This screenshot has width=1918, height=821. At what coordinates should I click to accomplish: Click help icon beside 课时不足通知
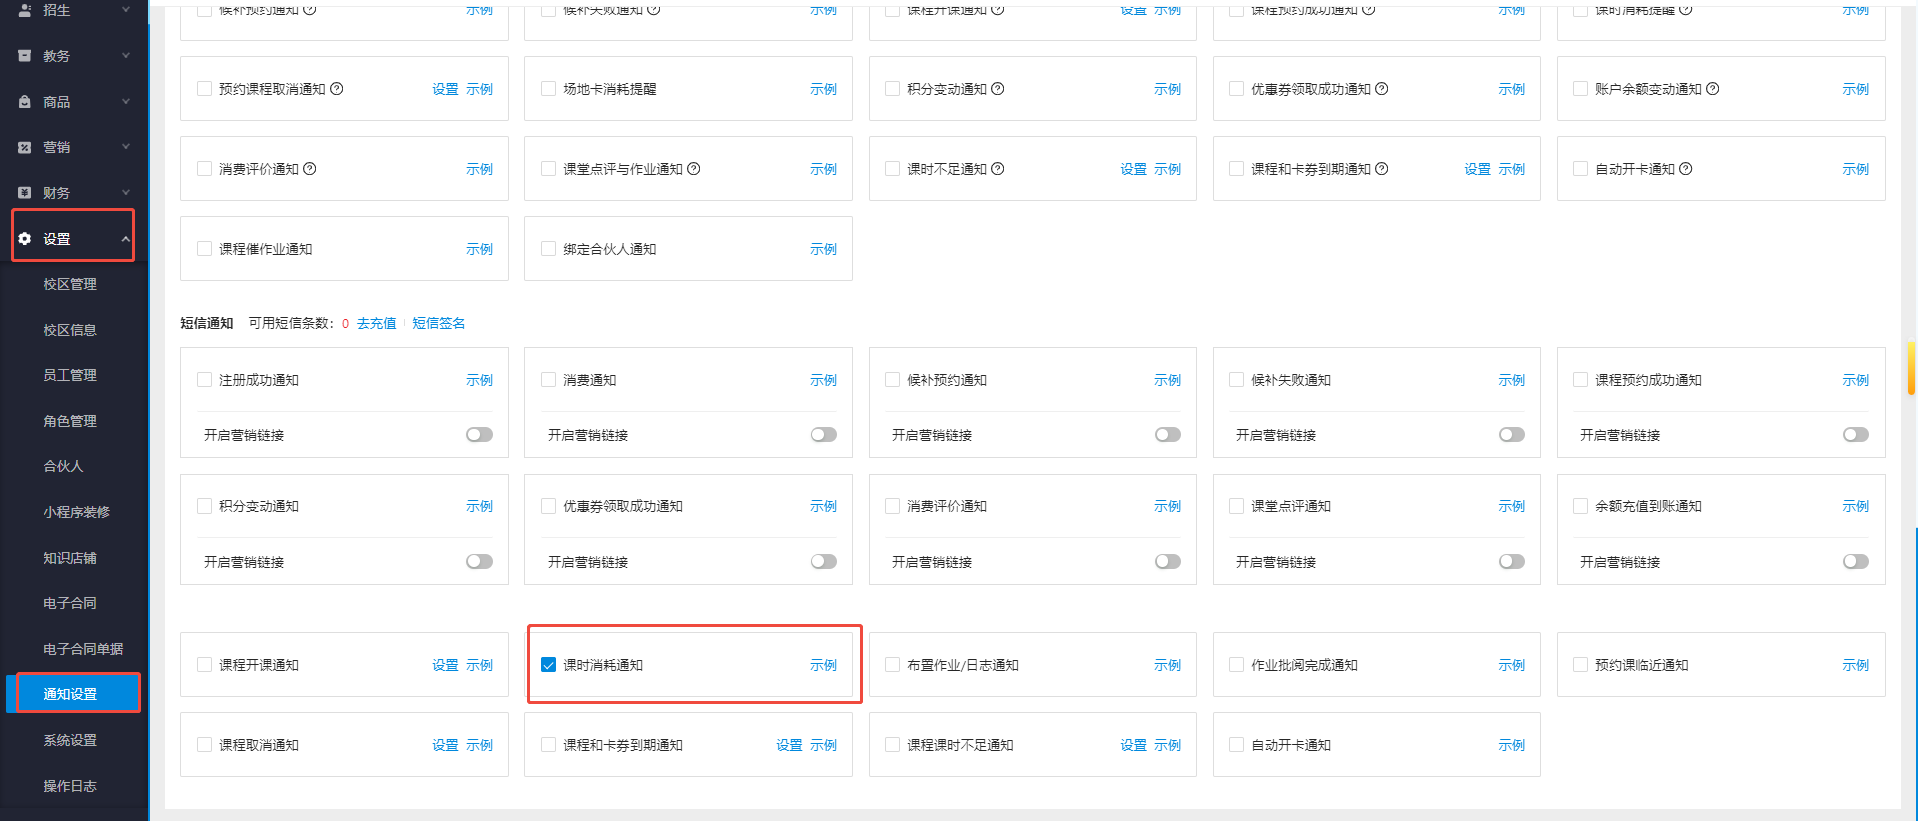click(998, 169)
